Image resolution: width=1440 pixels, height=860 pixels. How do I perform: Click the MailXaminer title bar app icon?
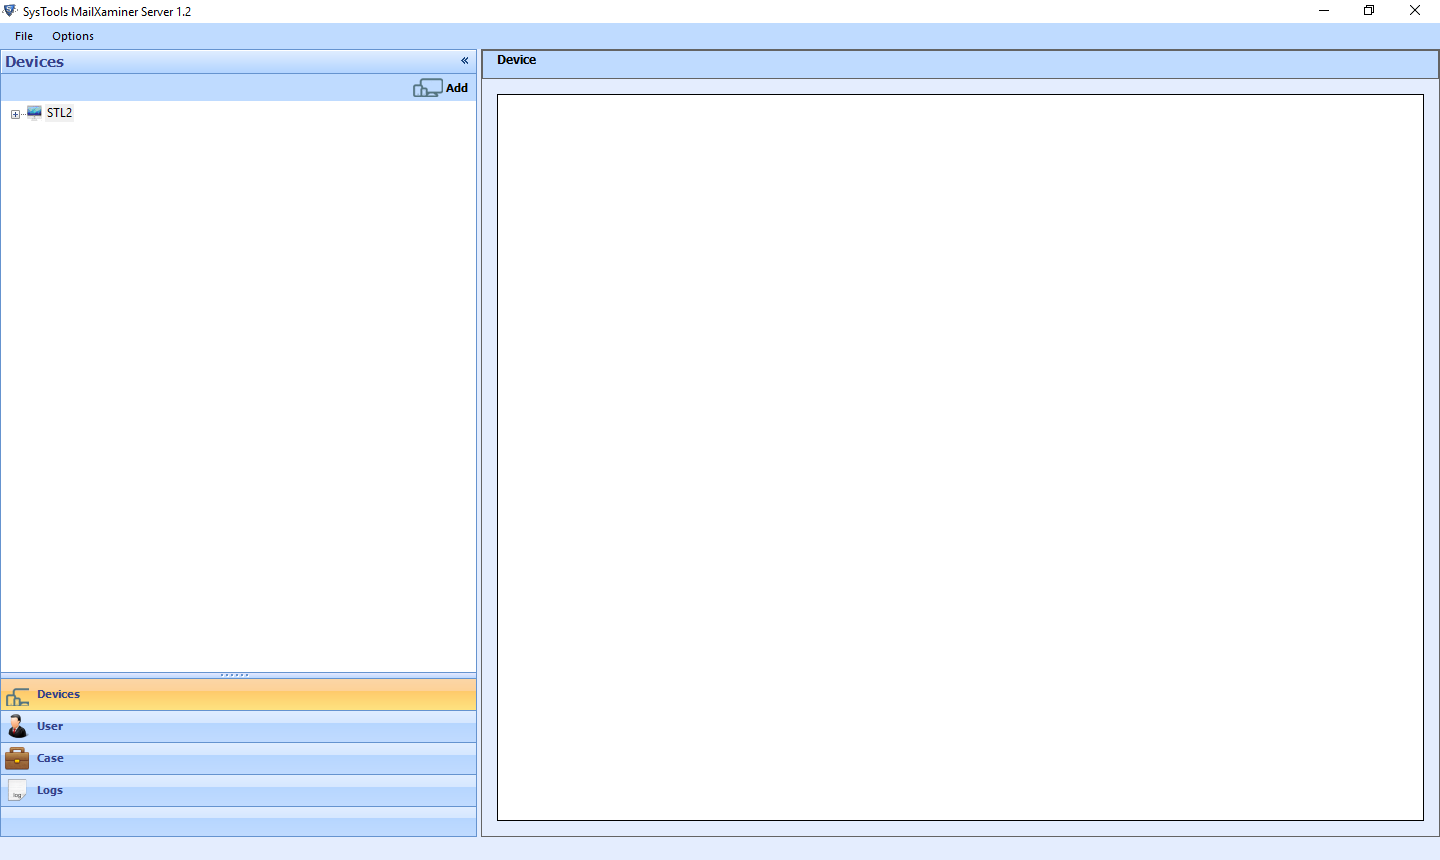pos(10,11)
